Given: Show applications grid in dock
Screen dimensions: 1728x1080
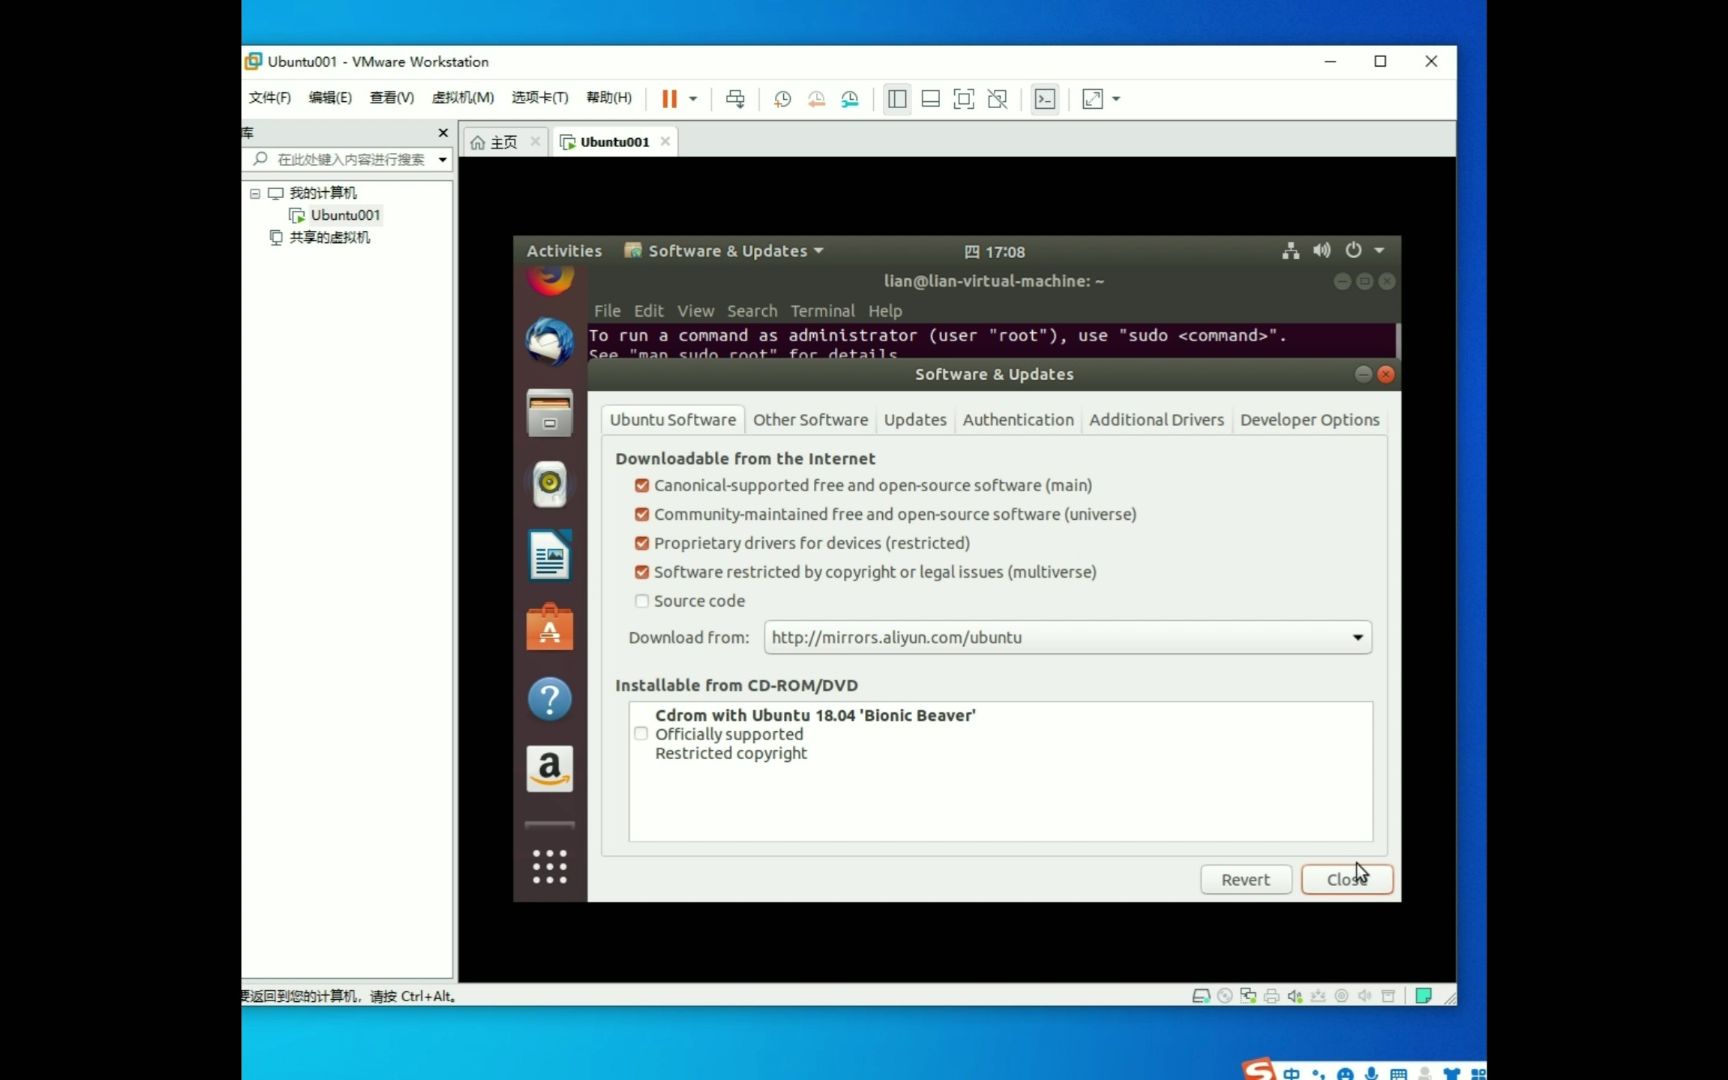Looking at the screenshot, I should tap(550, 866).
